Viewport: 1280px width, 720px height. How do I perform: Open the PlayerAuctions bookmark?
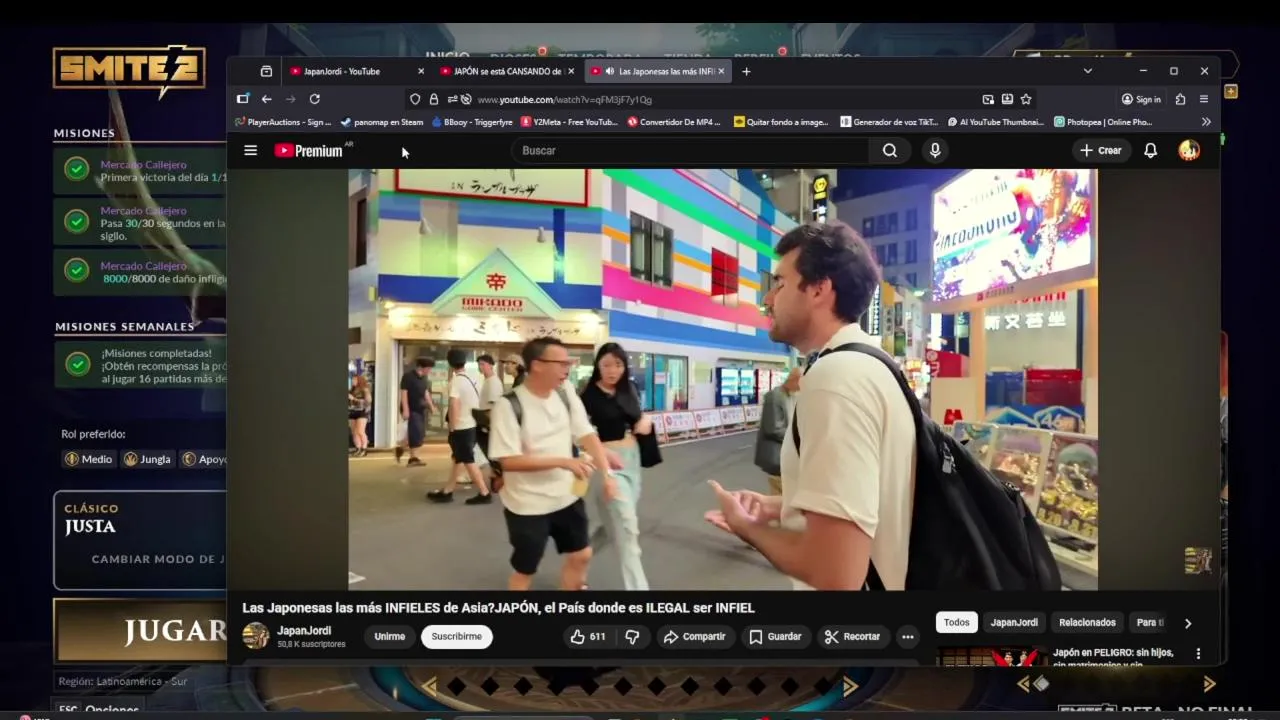(283, 122)
